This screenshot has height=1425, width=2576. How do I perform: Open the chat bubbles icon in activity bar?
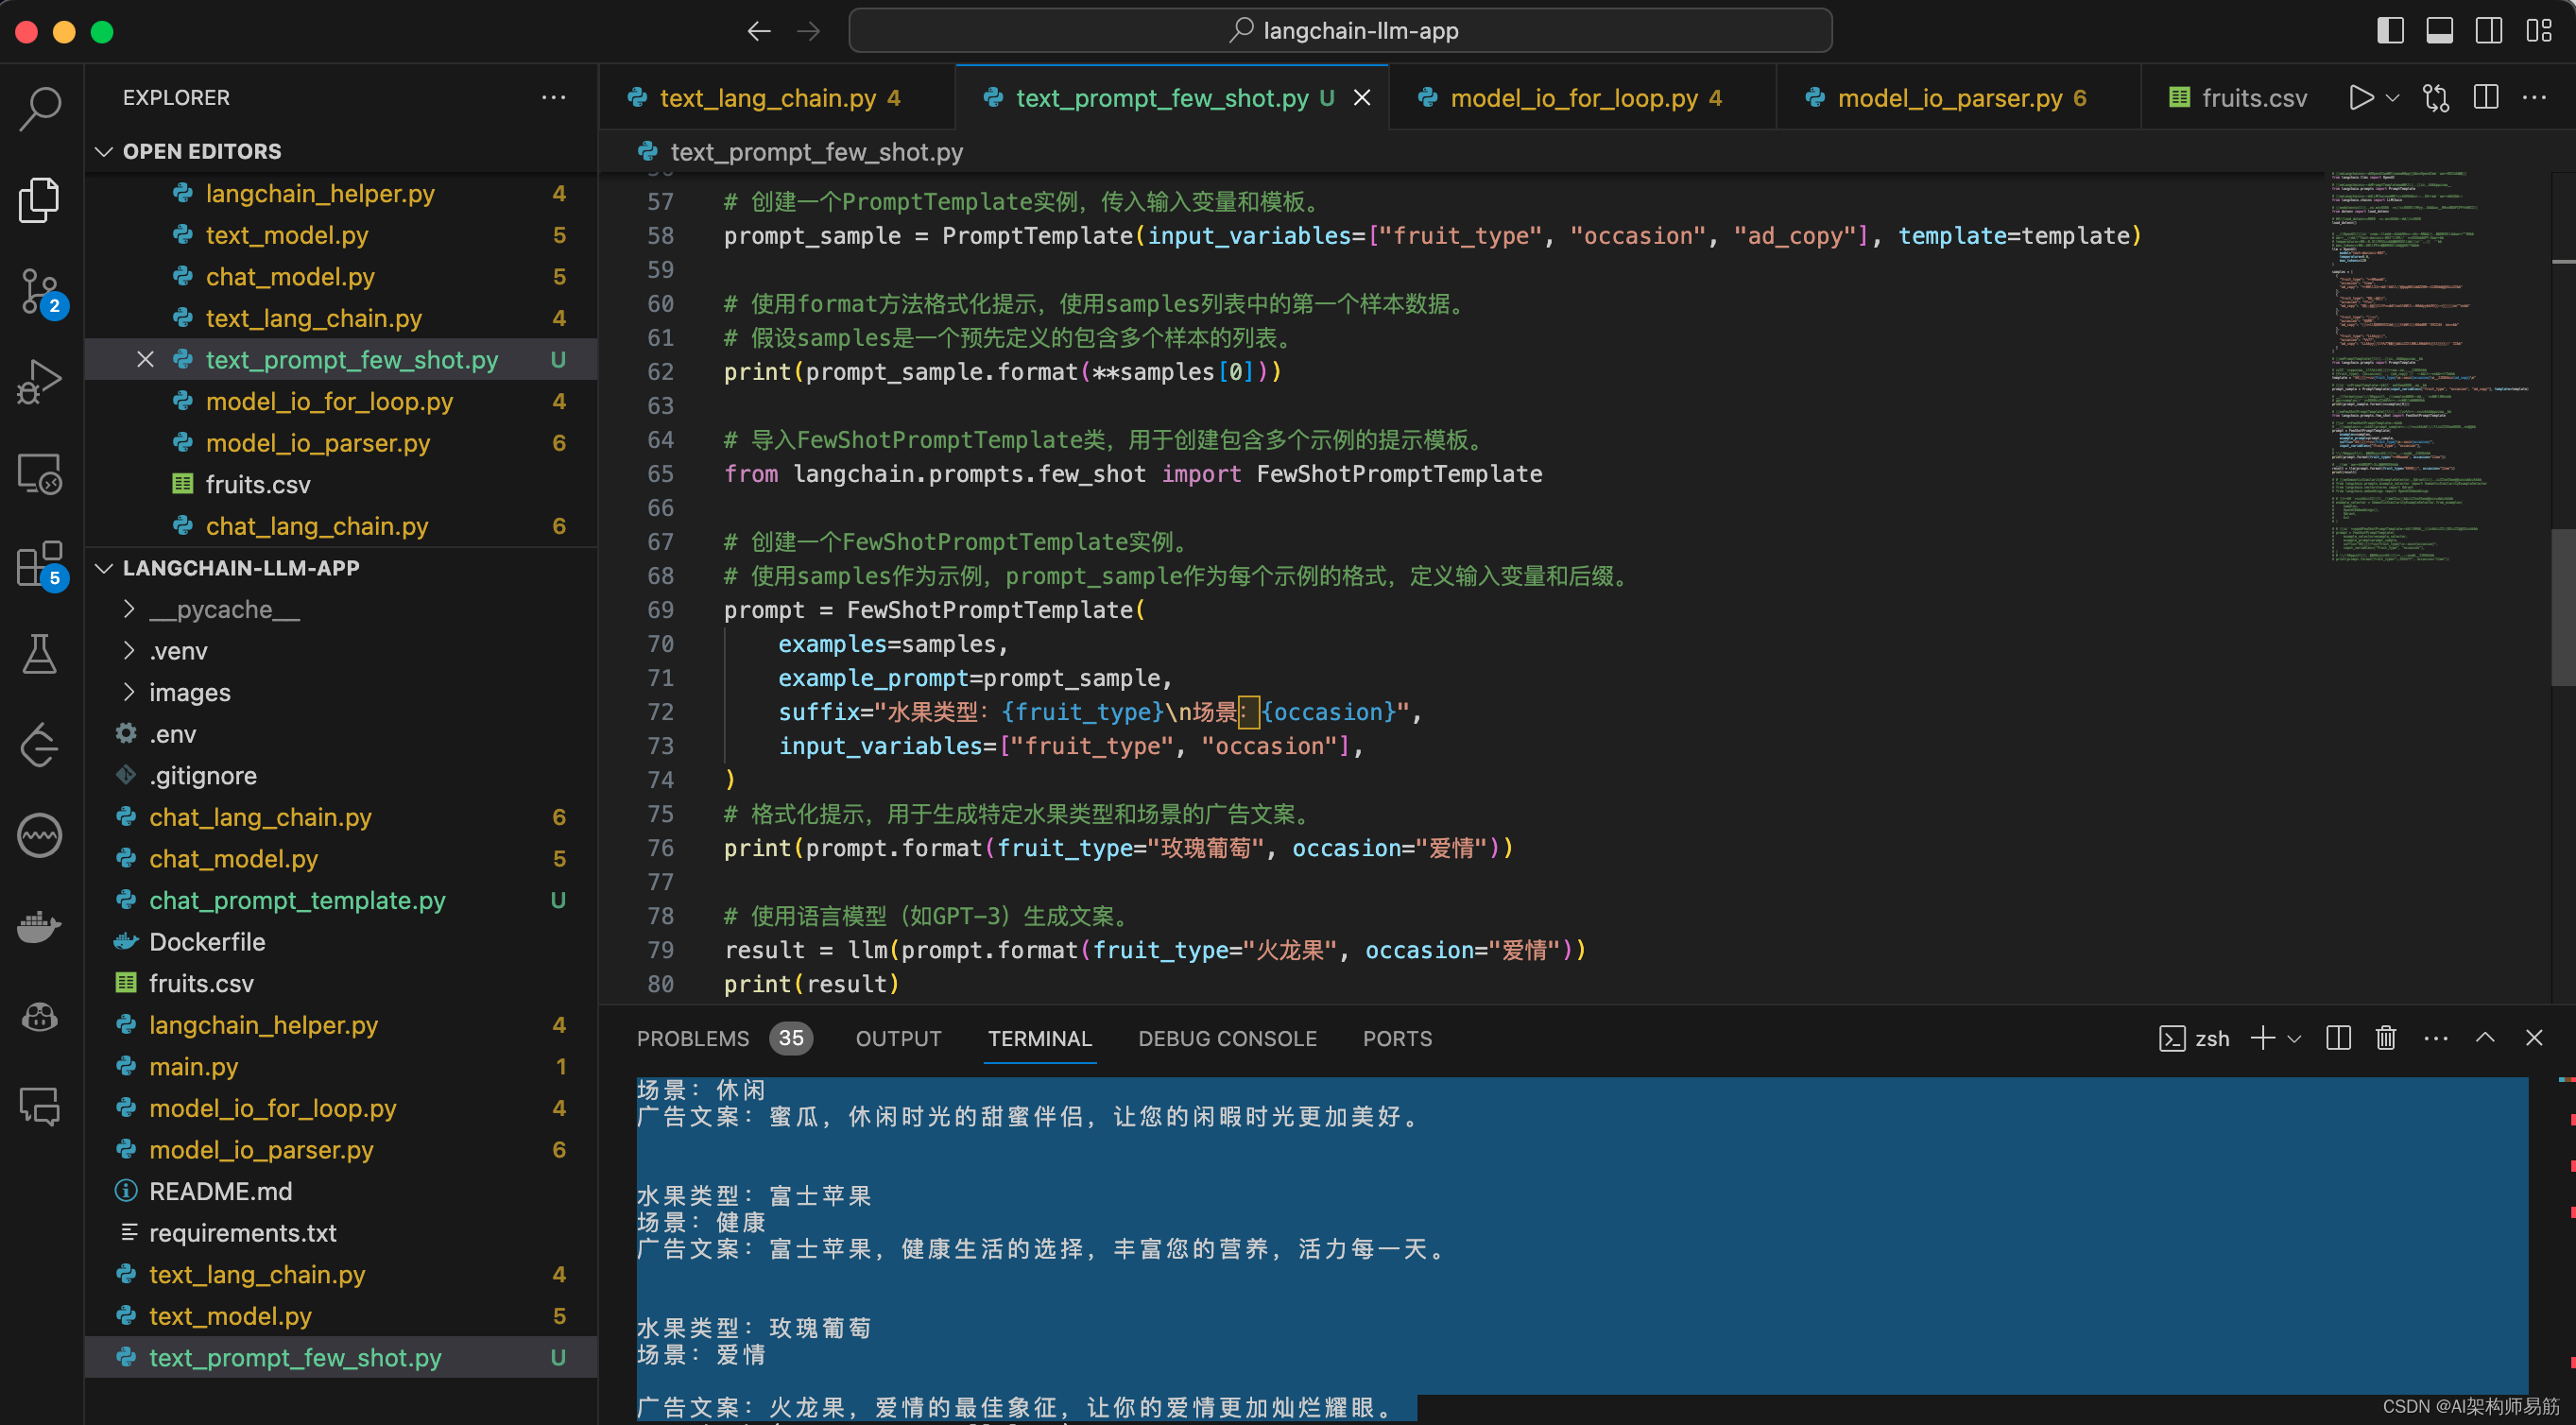[40, 1107]
